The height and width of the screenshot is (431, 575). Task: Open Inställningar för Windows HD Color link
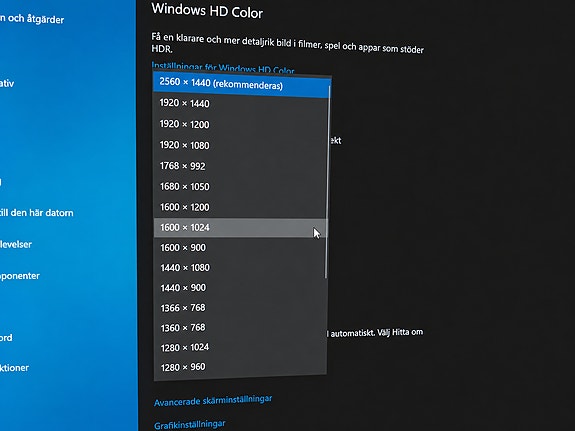click(223, 68)
